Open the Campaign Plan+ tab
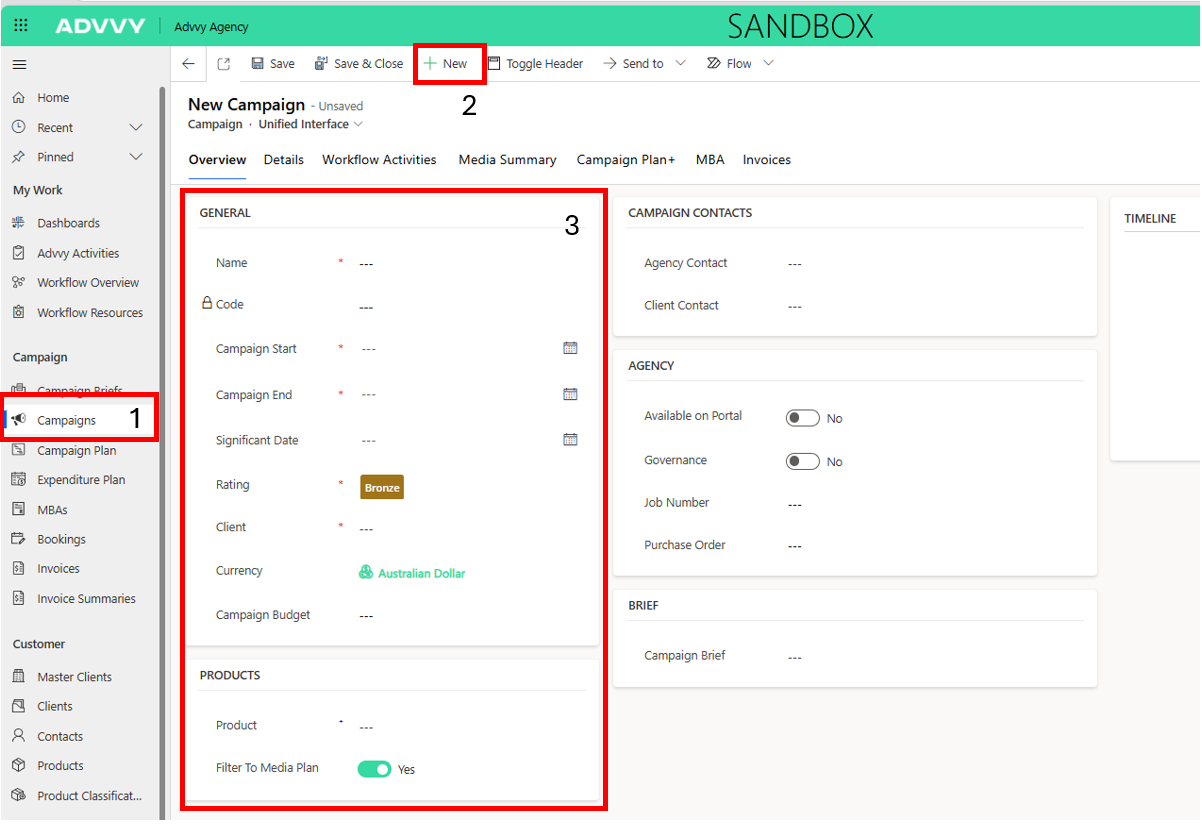Image resolution: width=1202 pixels, height=826 pixels. point(626,159)
